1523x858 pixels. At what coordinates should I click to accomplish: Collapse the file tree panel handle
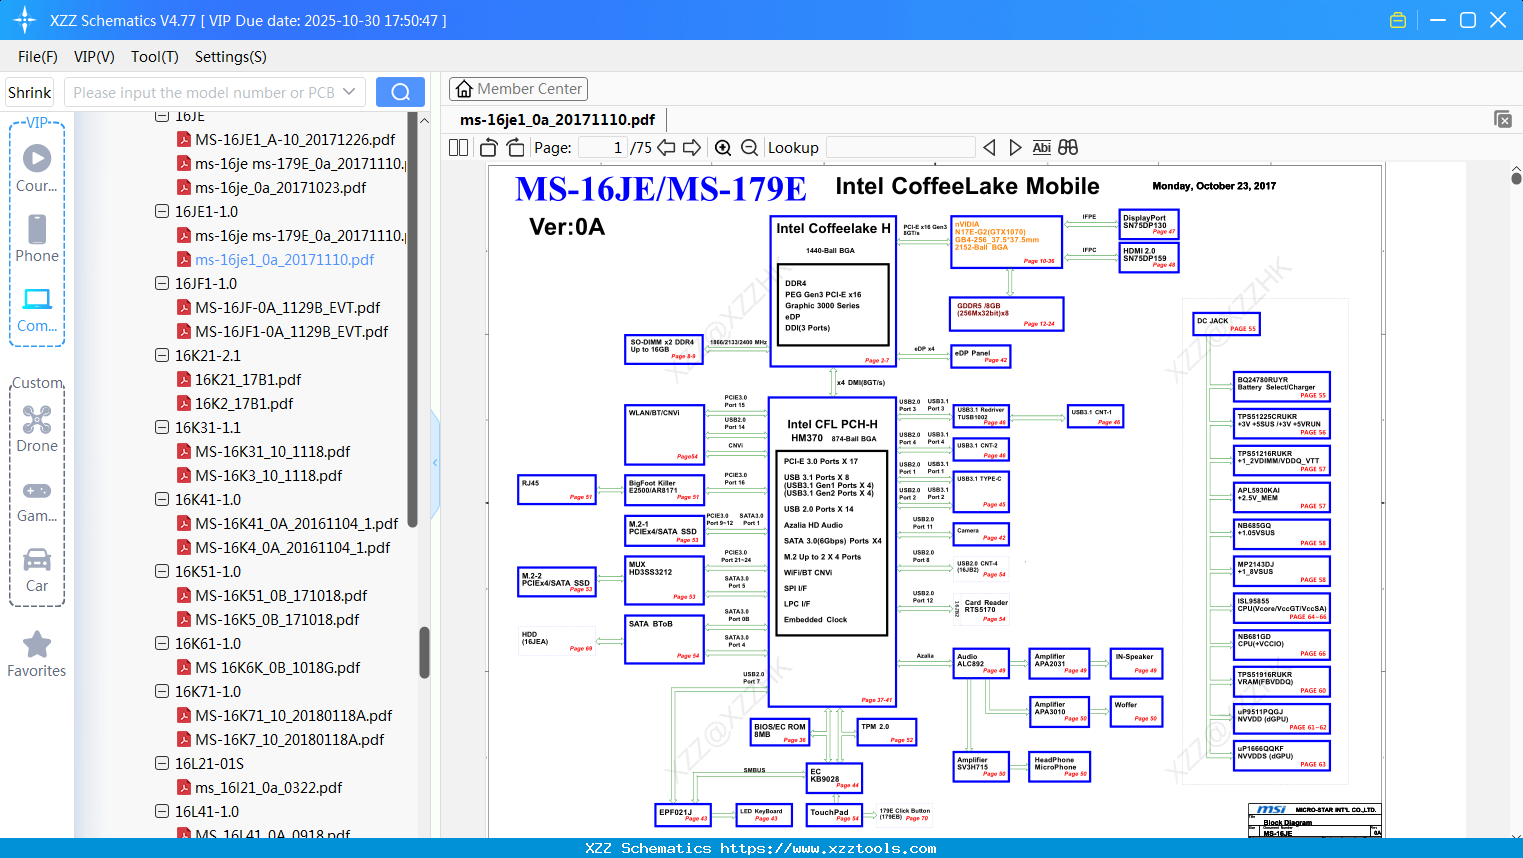point(435,462)
